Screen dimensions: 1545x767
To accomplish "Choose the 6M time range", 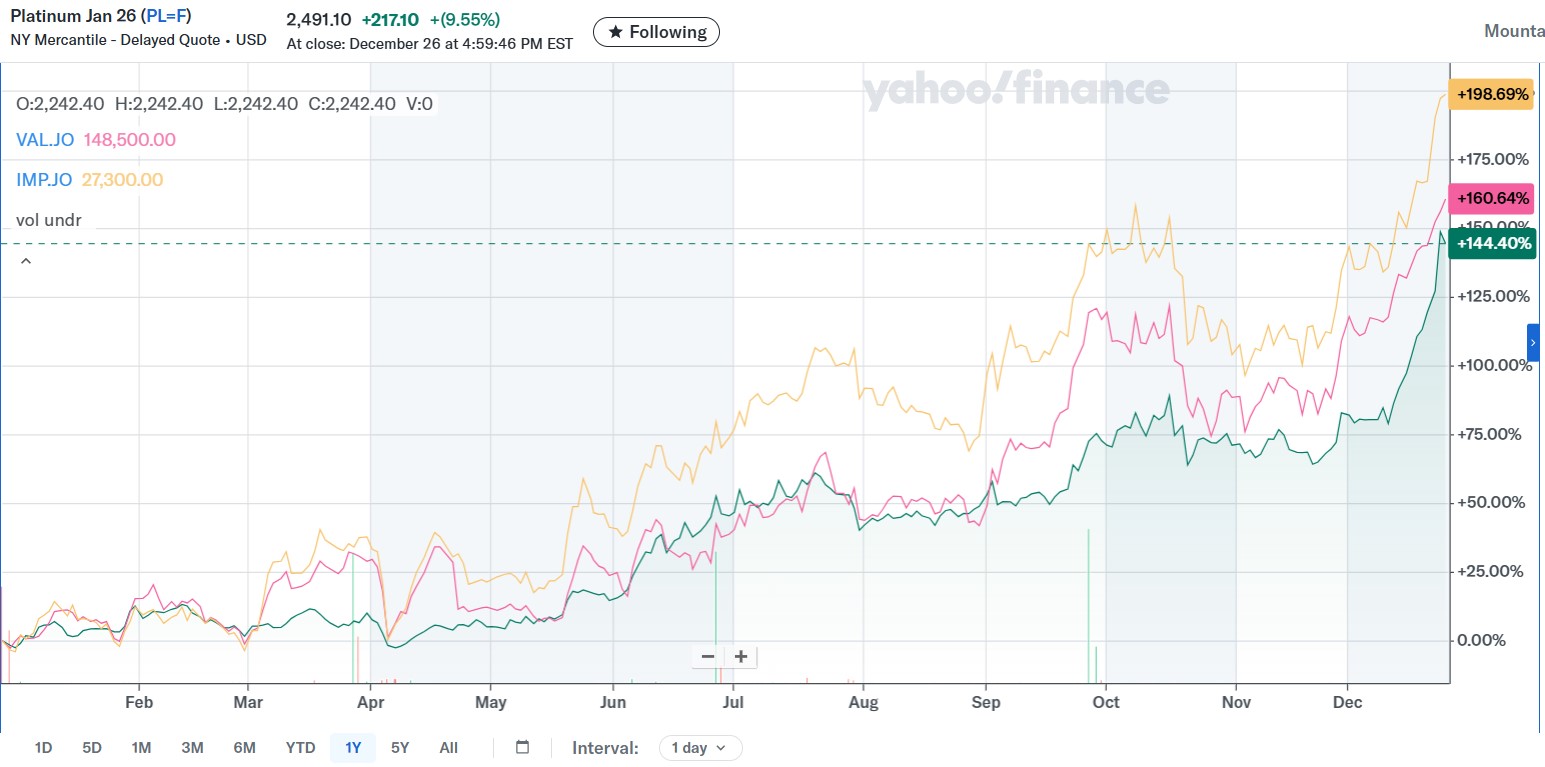I will pos(244,748).
